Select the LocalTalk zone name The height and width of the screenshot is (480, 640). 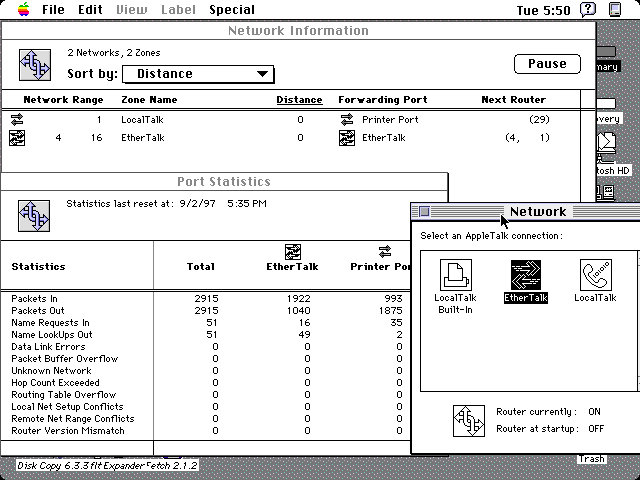point(142,120)
